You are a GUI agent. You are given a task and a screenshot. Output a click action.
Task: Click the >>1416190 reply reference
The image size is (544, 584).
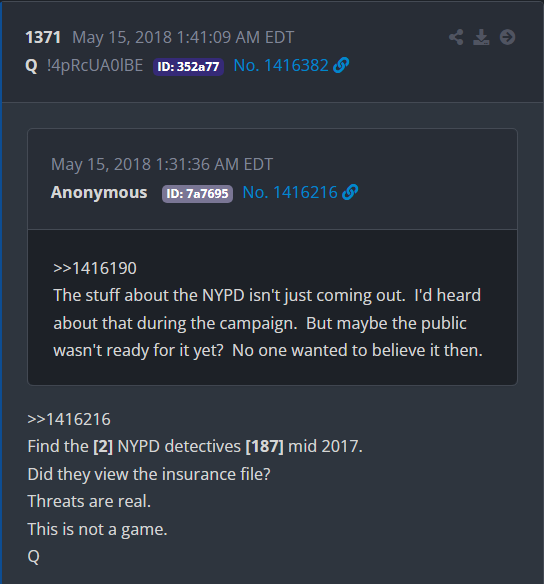click(95, 268)
